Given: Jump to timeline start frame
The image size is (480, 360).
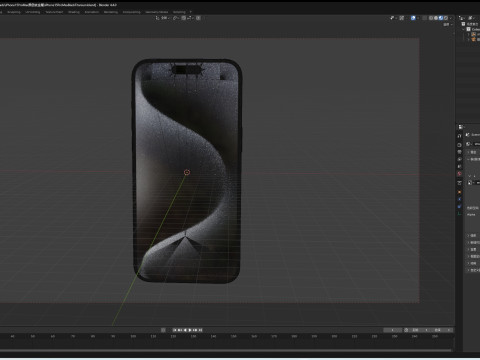Looking at the screenshot, I should [175, 330].
